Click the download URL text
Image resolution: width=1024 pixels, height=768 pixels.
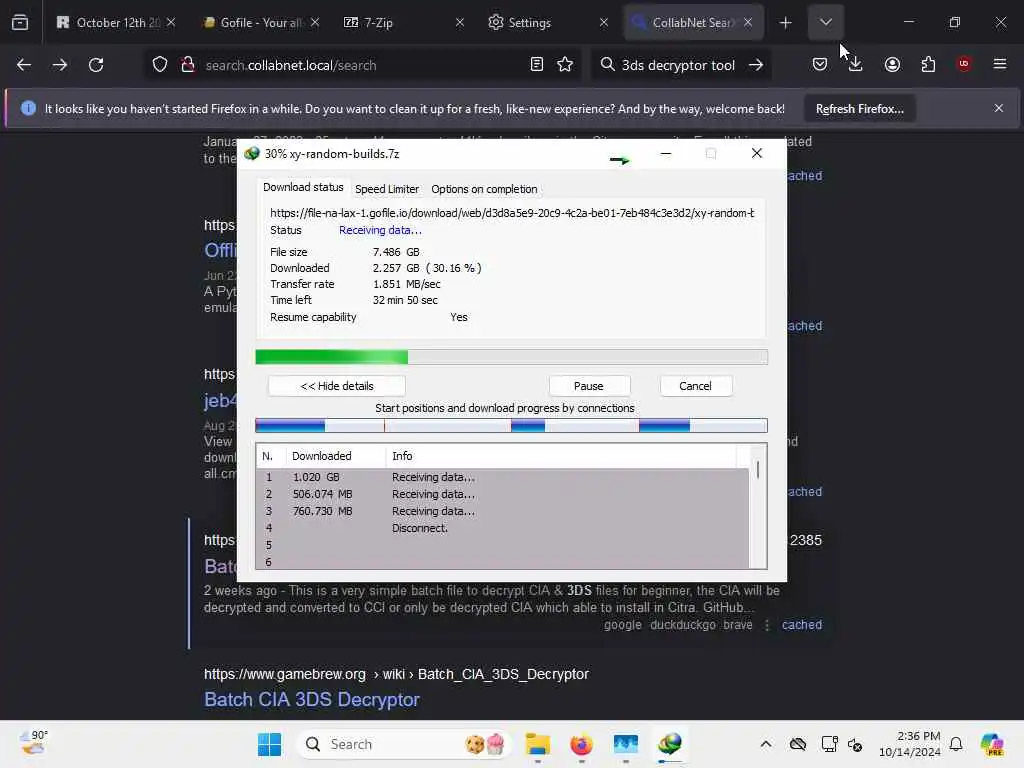click(x=512, y=213)
